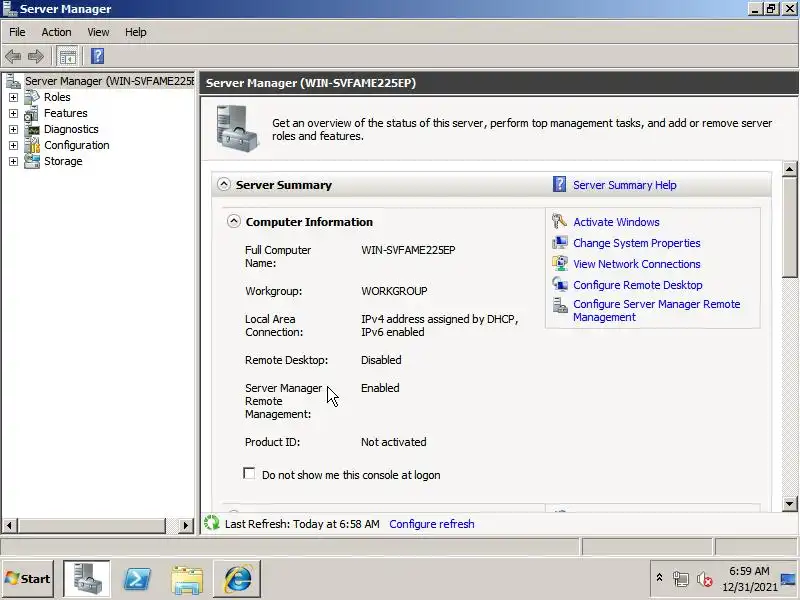Viewport: 800px width, 600px height.
Task: Click the Change System Properties link
Action: tap(636, 243)
